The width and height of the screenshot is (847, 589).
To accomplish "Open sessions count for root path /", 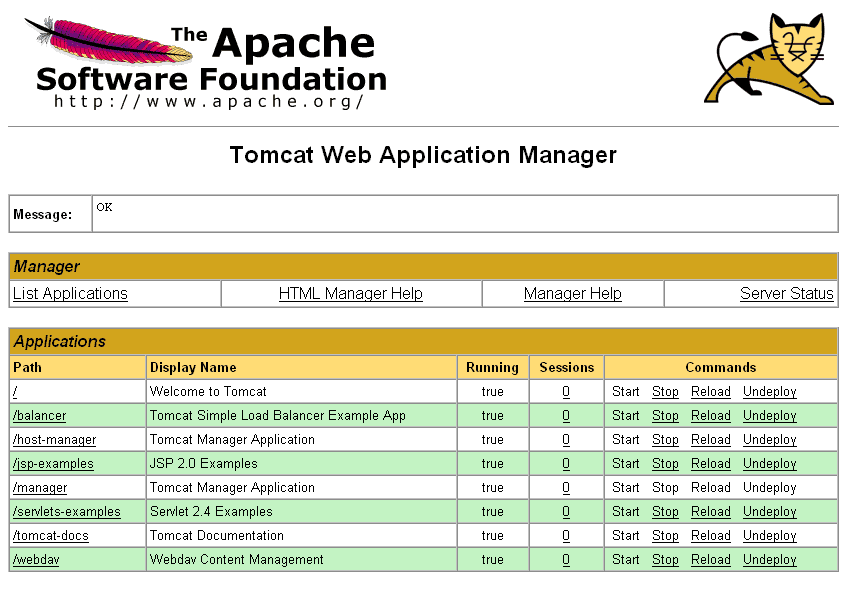I will click(x=566, y=392).
